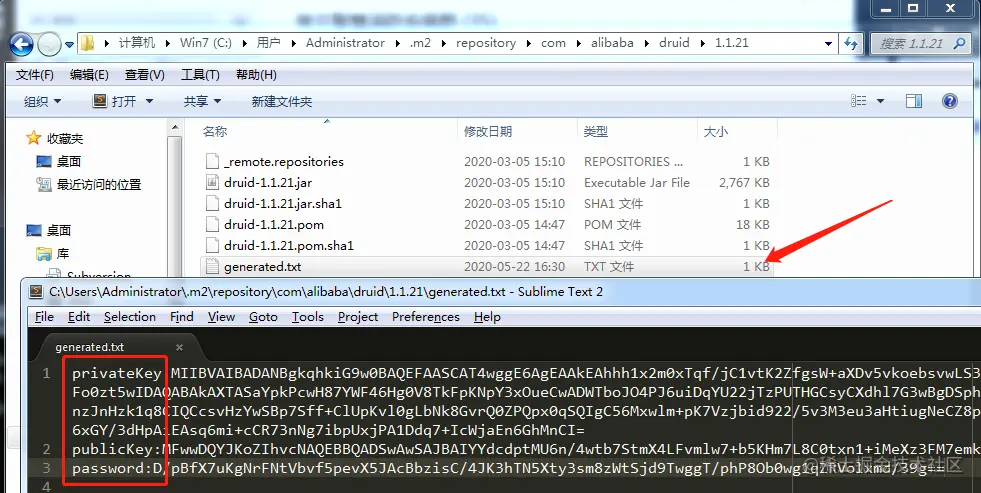Click the Sublime Text title bar icon
This screenshot has height=493, width=981.
(x=36, y=292)
